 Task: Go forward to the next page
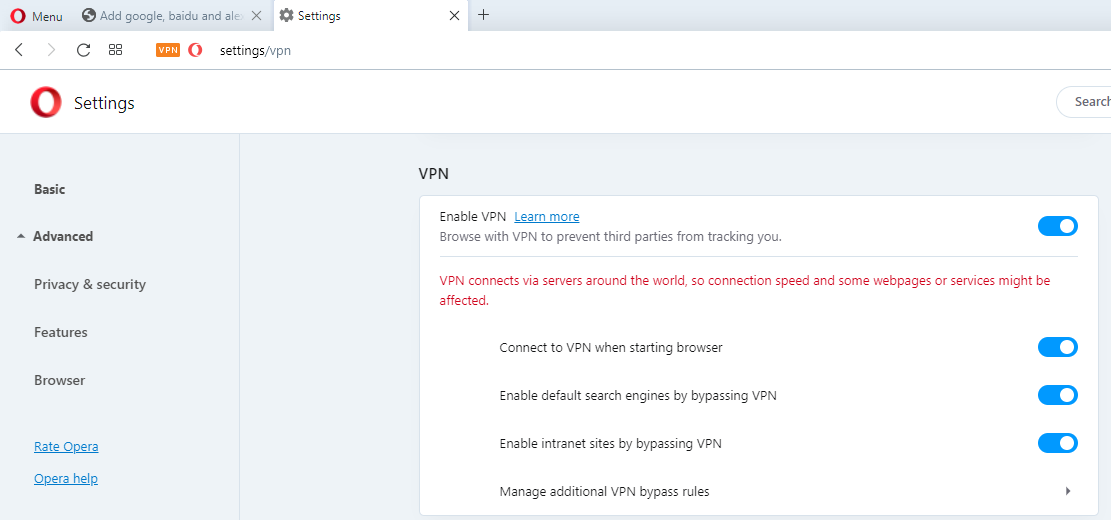coord(51,50)
